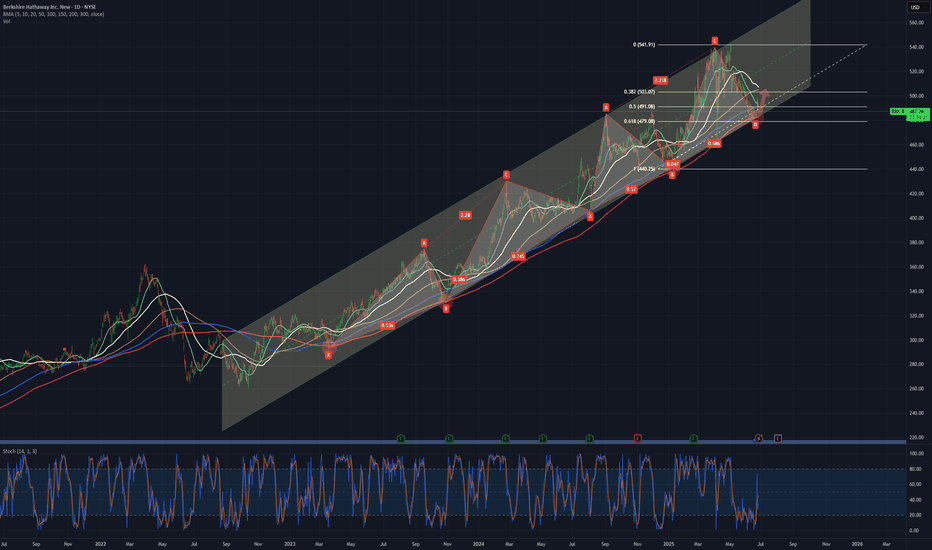Click the 2.318 pattern ratio label
The image size is (932, 550).
coord(660,80)
